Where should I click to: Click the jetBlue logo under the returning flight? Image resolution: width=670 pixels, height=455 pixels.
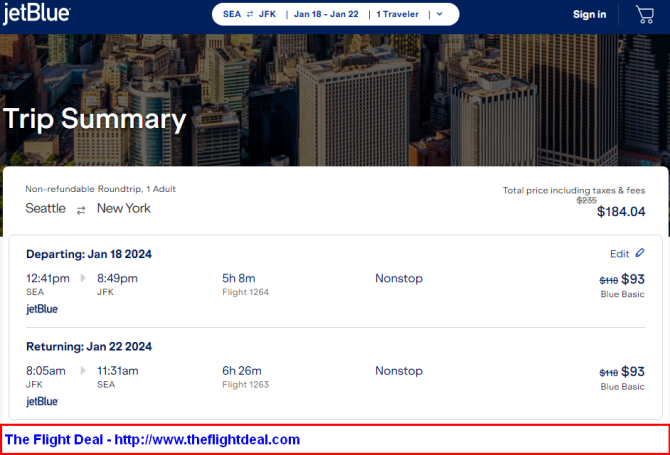pyautogui.click(x=42, y=401)
